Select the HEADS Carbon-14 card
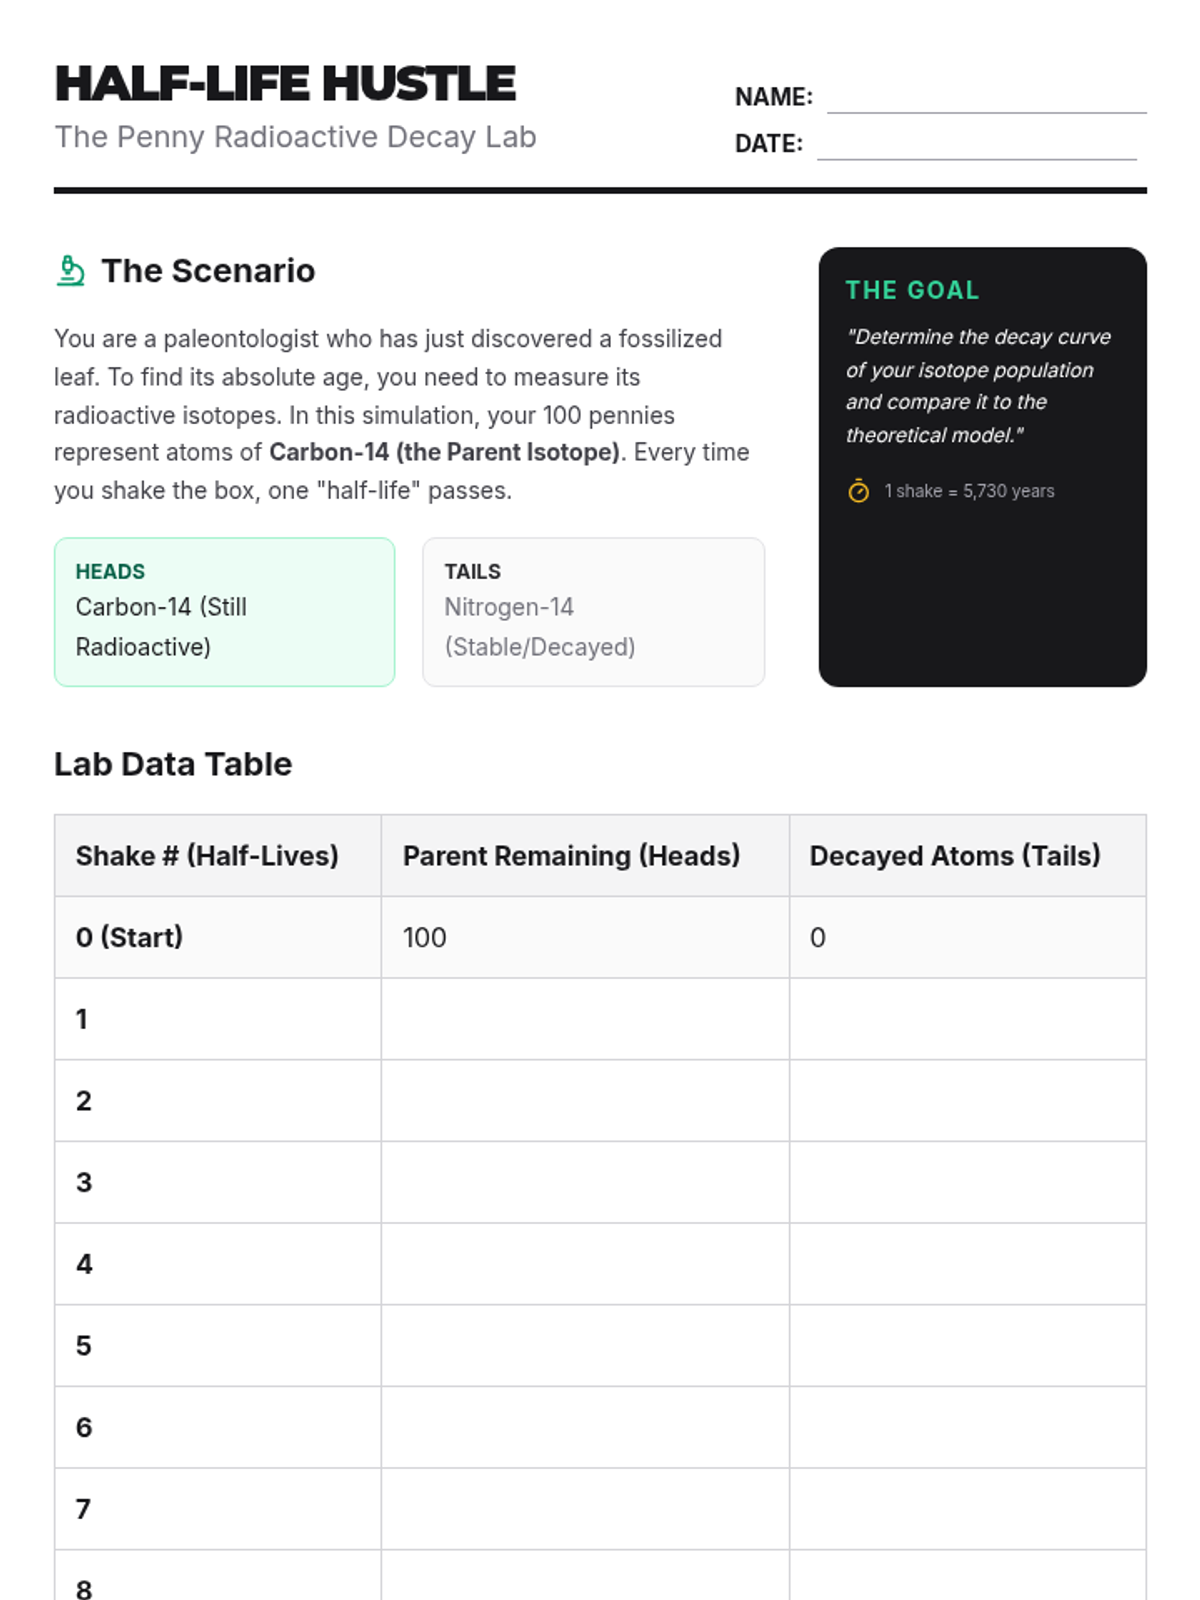 click(224, 612)
